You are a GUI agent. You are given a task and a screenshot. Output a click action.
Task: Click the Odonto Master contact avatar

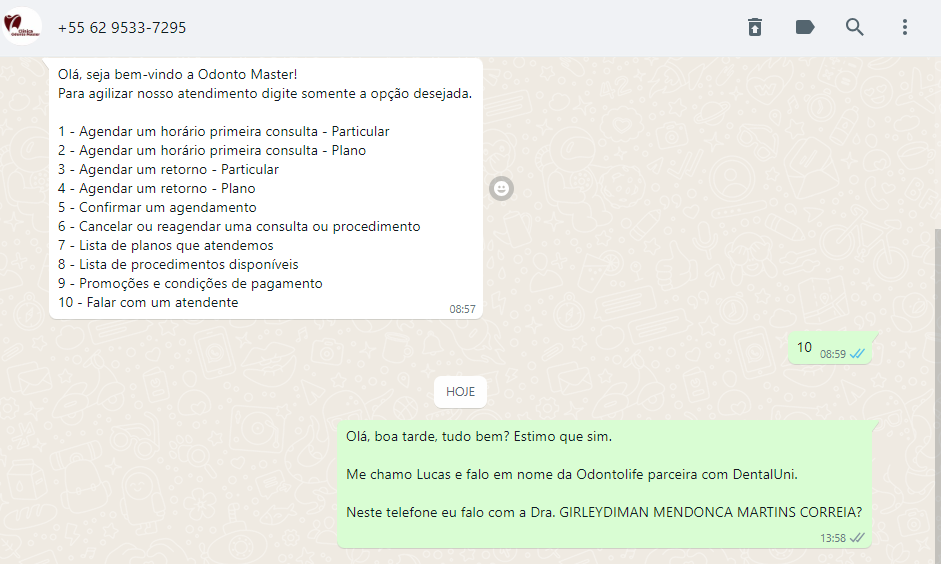(x=22, y=26)
